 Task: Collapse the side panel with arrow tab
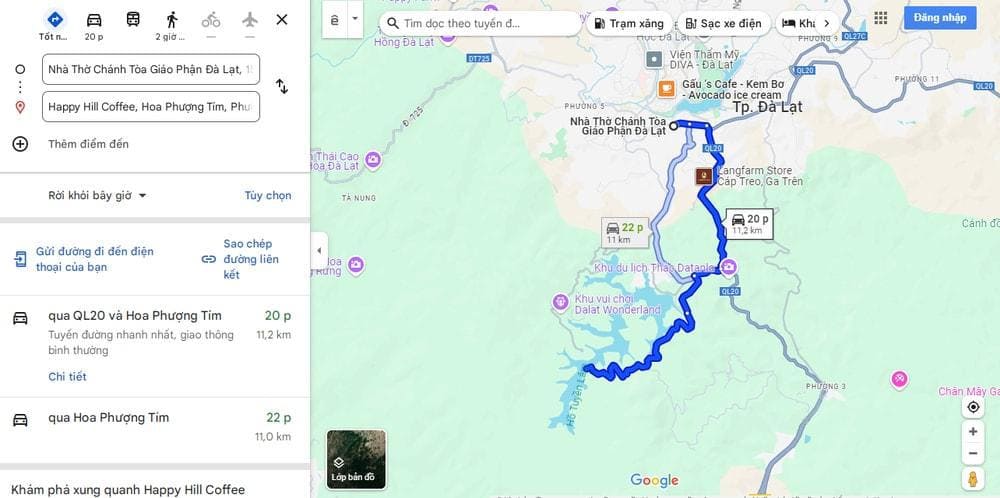click(319, 251)
